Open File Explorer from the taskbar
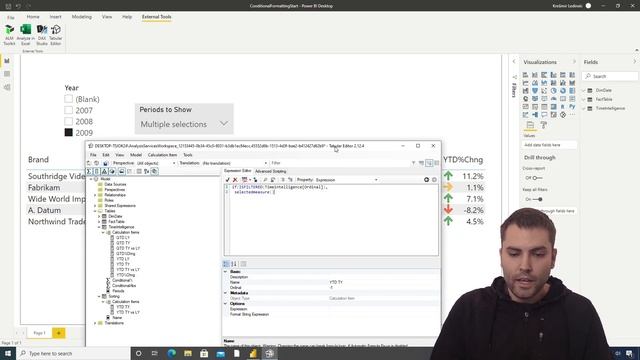This screenshot has height=360, width=640. (x=188, y=353)
